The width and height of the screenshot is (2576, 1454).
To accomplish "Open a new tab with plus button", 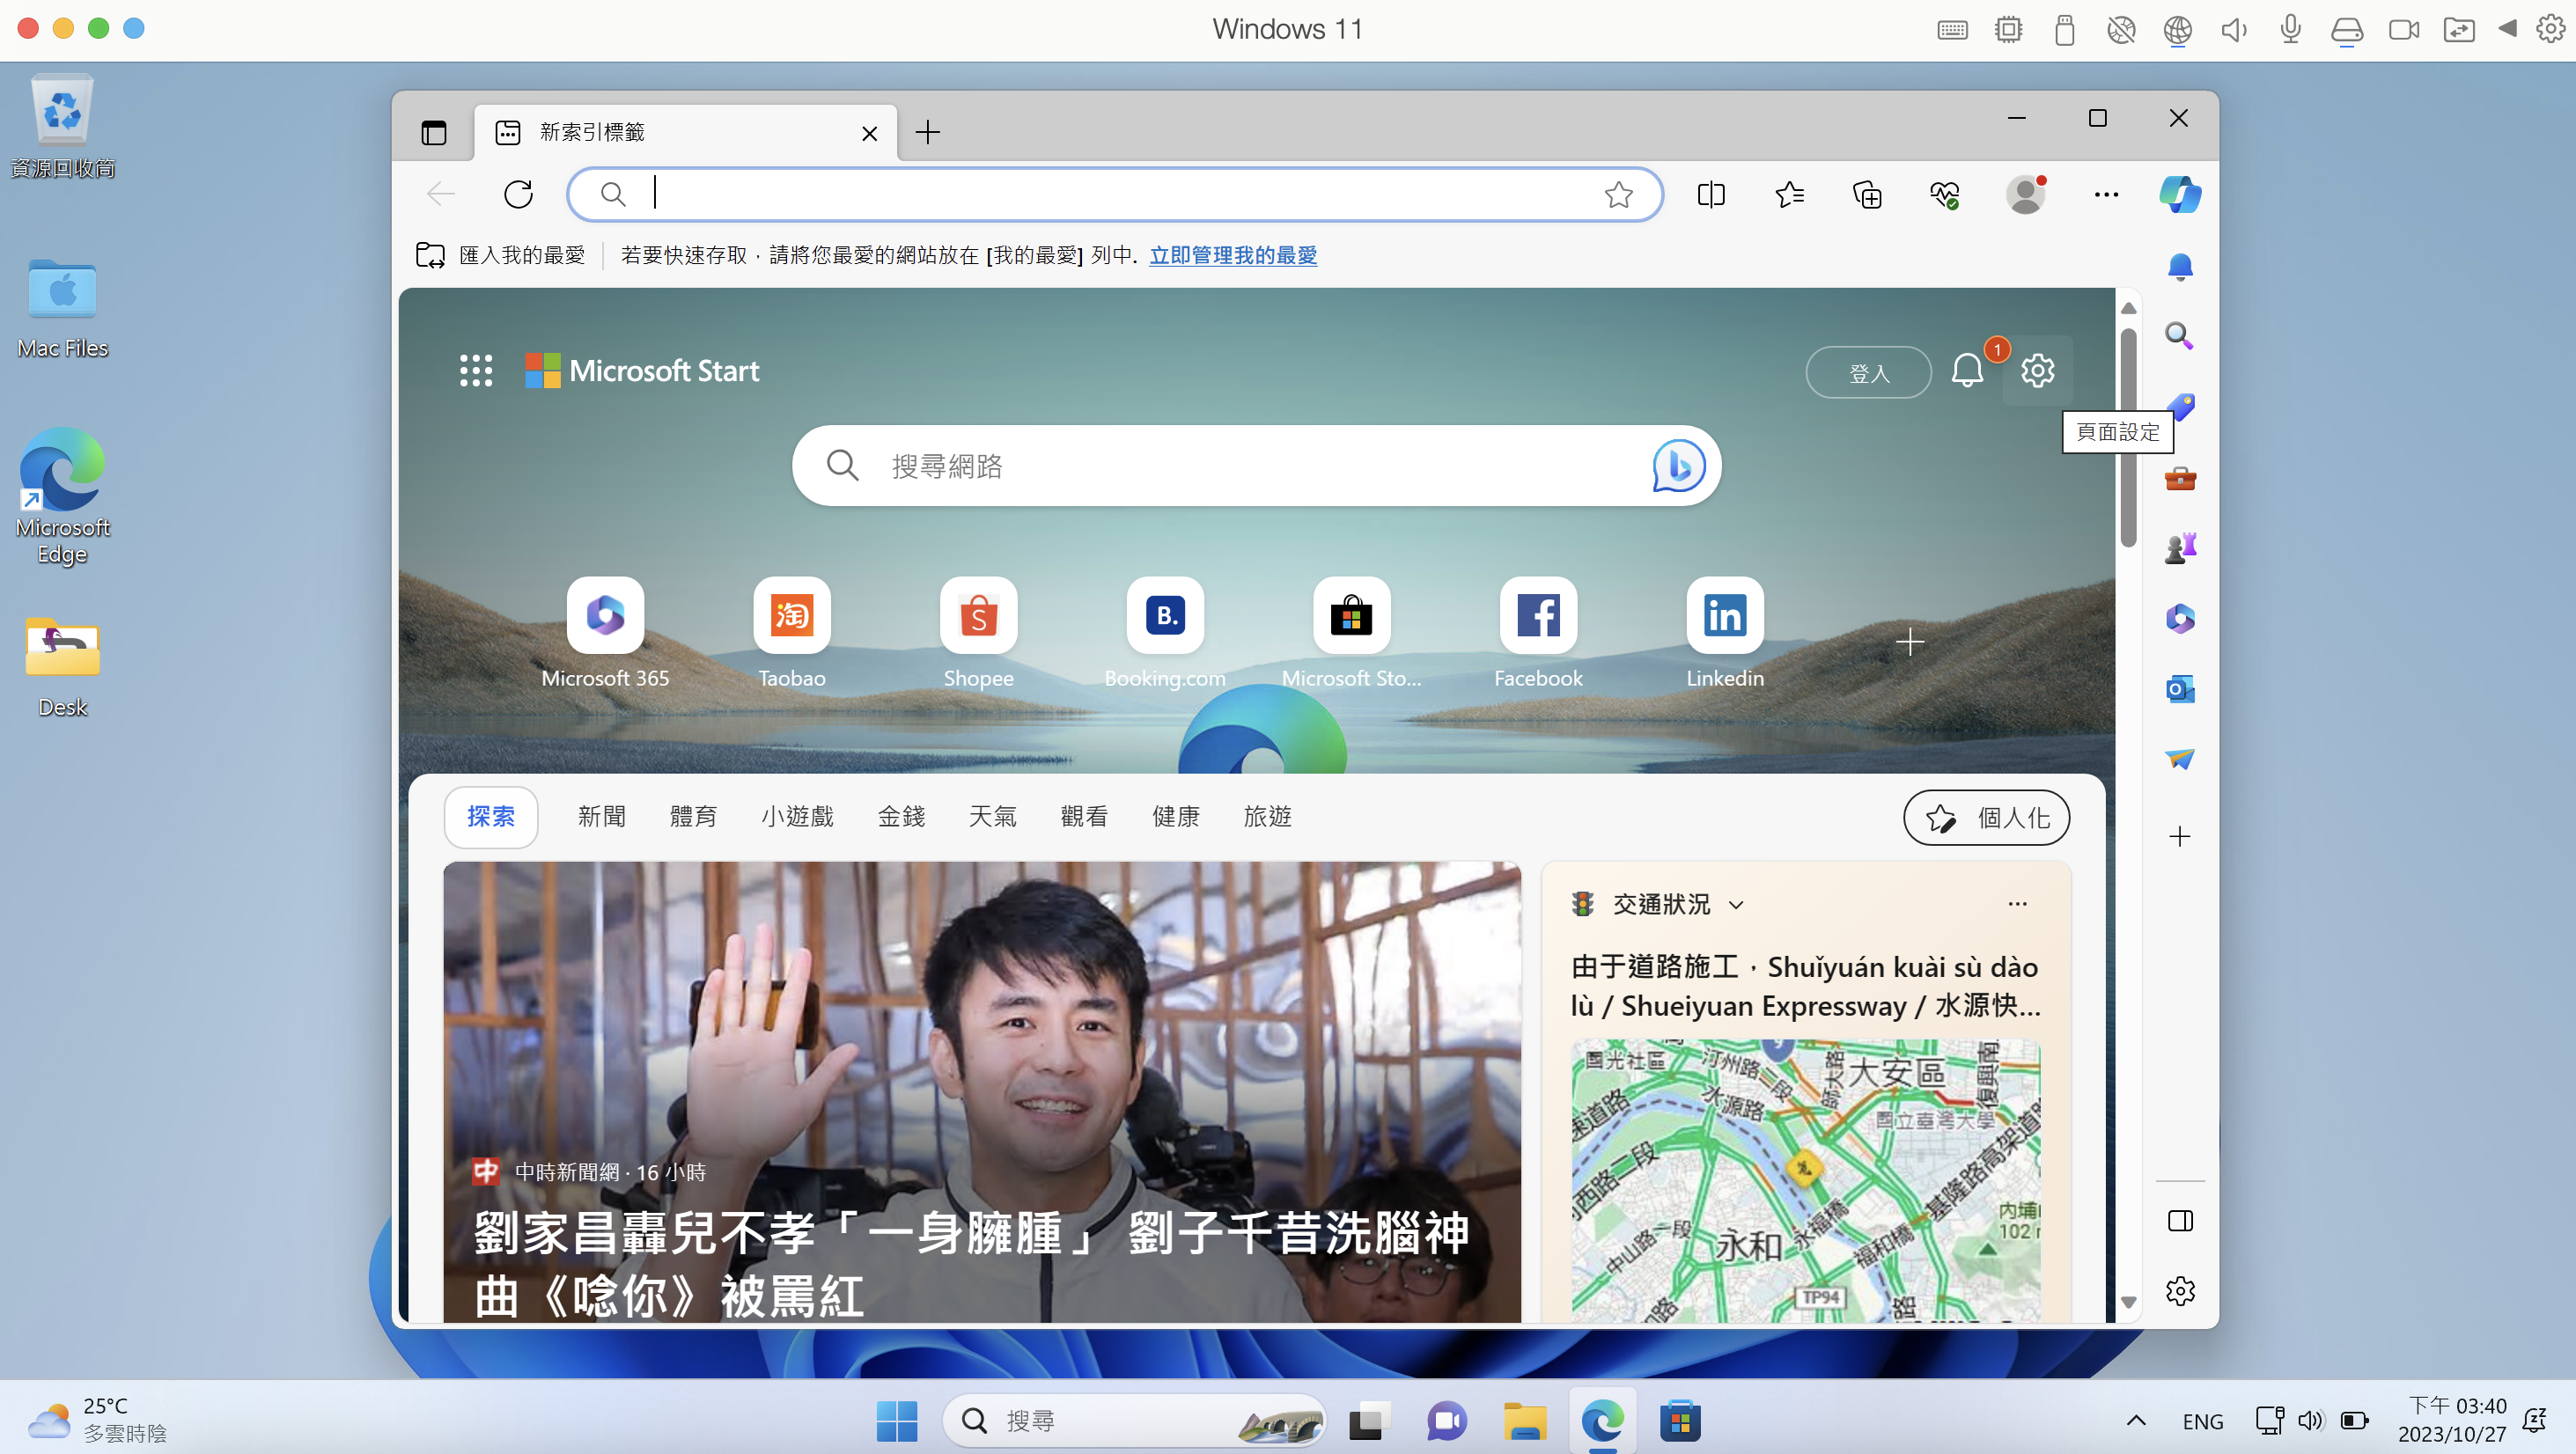I will 928,133.
